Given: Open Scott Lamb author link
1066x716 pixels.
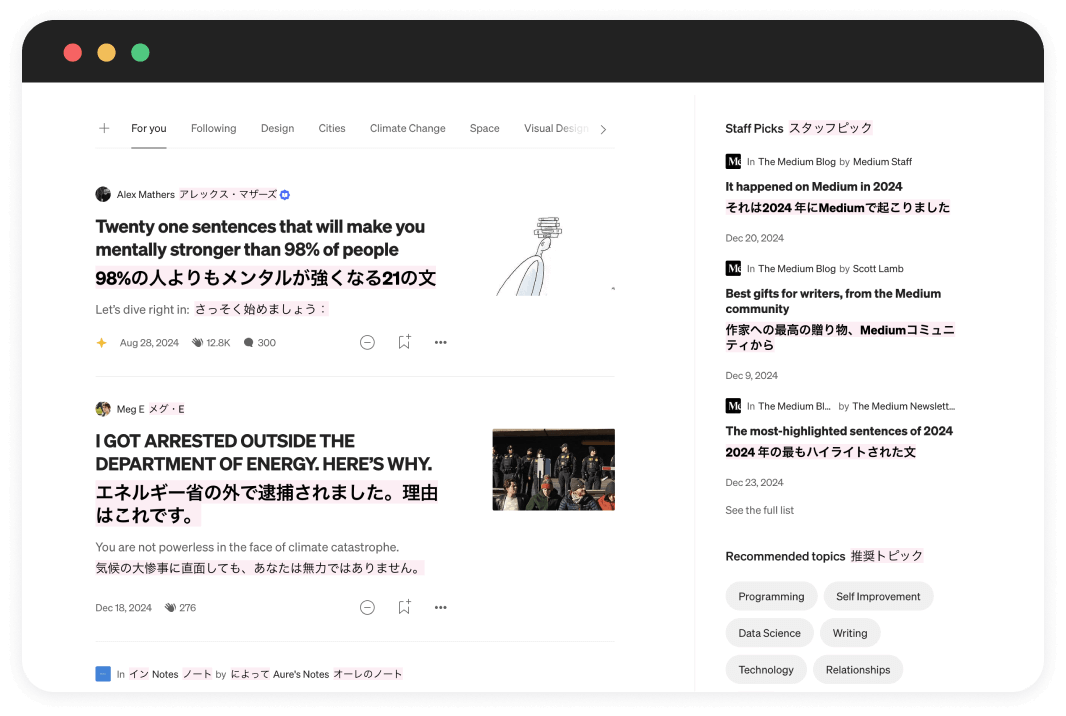Looking at the screenshot, I should pos(878,269).
